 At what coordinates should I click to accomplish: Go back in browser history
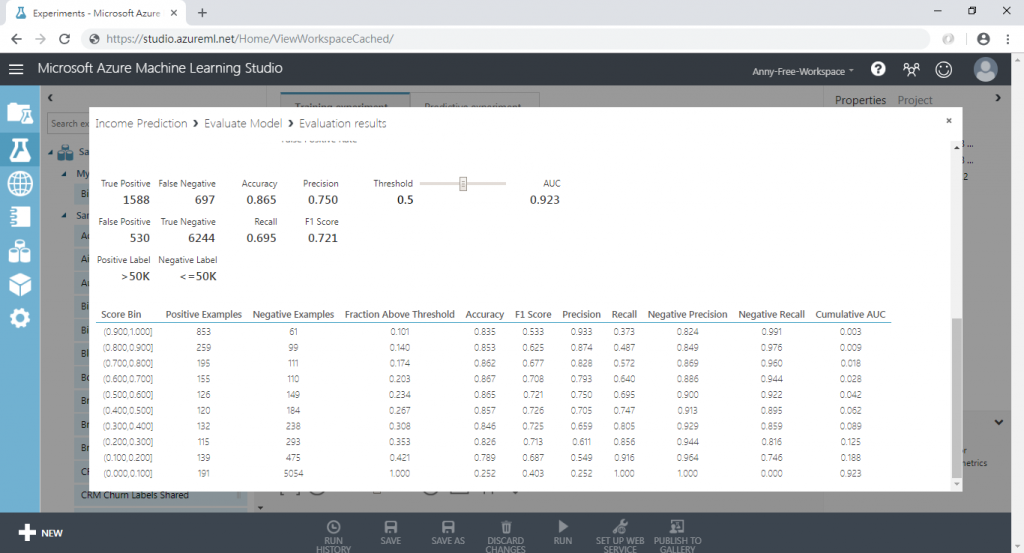coord(16,39)
